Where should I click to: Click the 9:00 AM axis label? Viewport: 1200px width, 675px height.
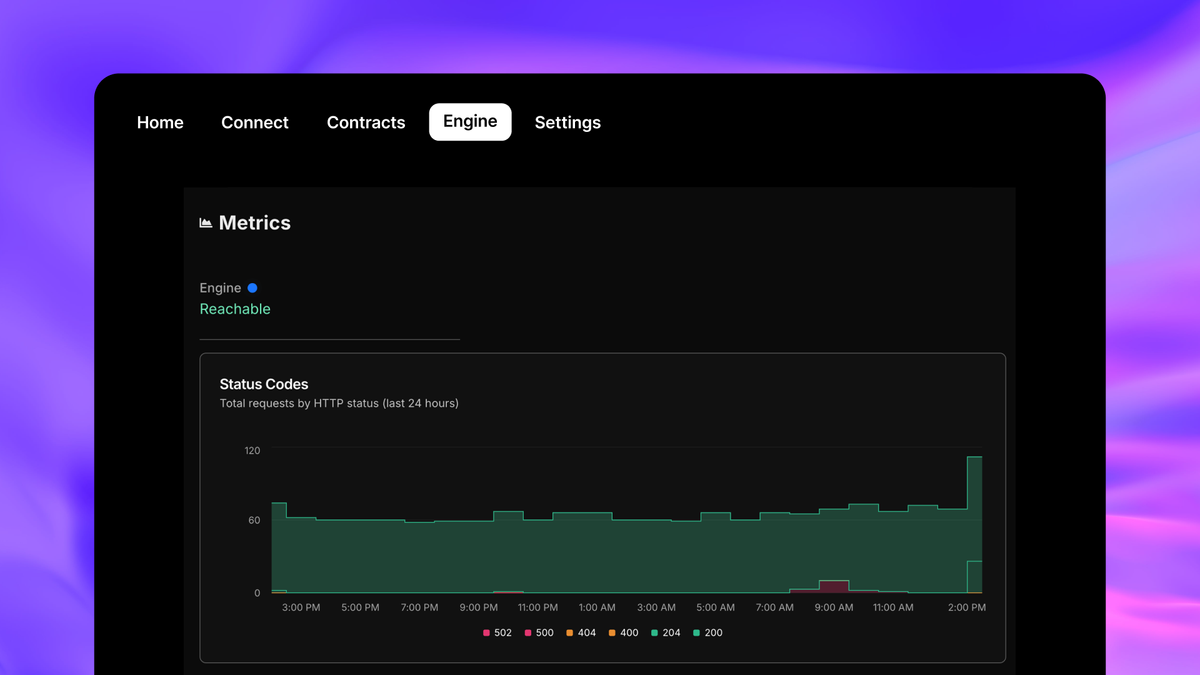(x=834, y=607)
